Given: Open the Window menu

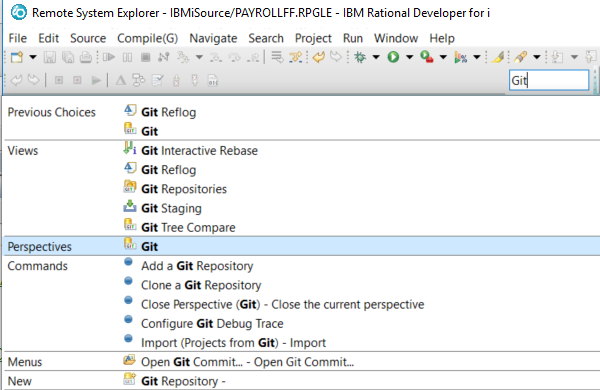Looking at the screenshot, I should 396,38.
